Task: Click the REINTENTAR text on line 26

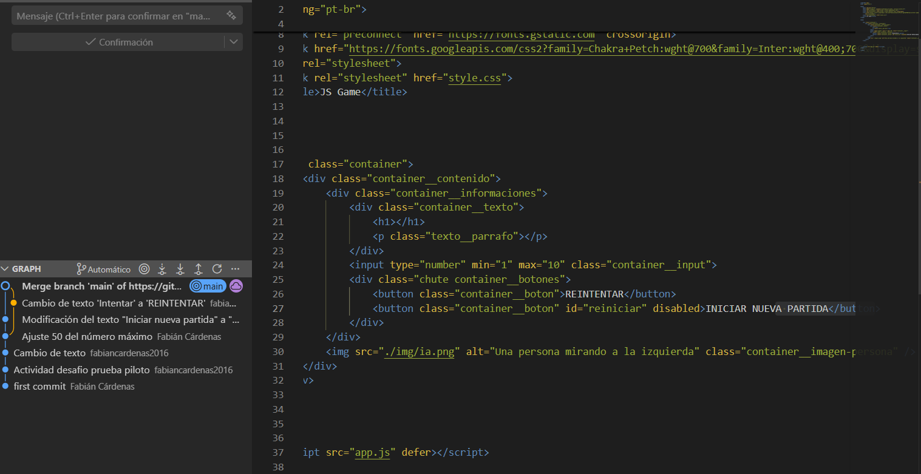Action: [x=594, y=294]
